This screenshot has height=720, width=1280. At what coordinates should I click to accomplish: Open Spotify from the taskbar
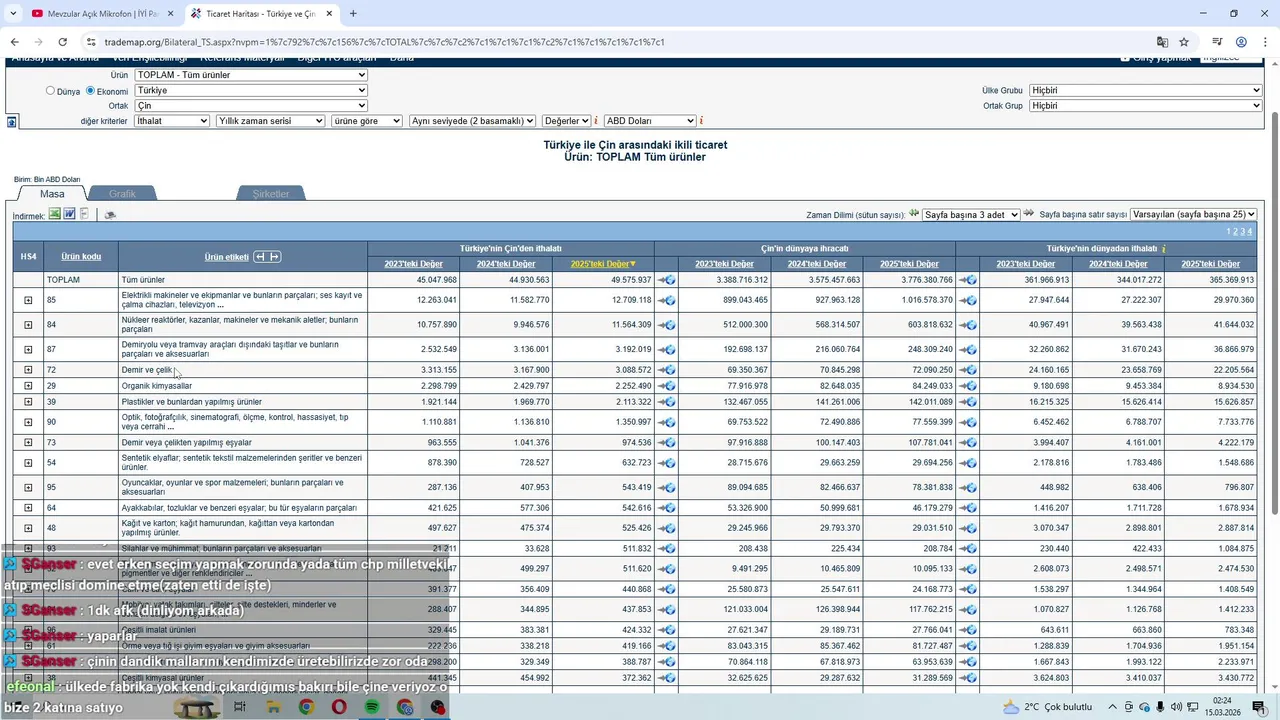tap(372, 707)
